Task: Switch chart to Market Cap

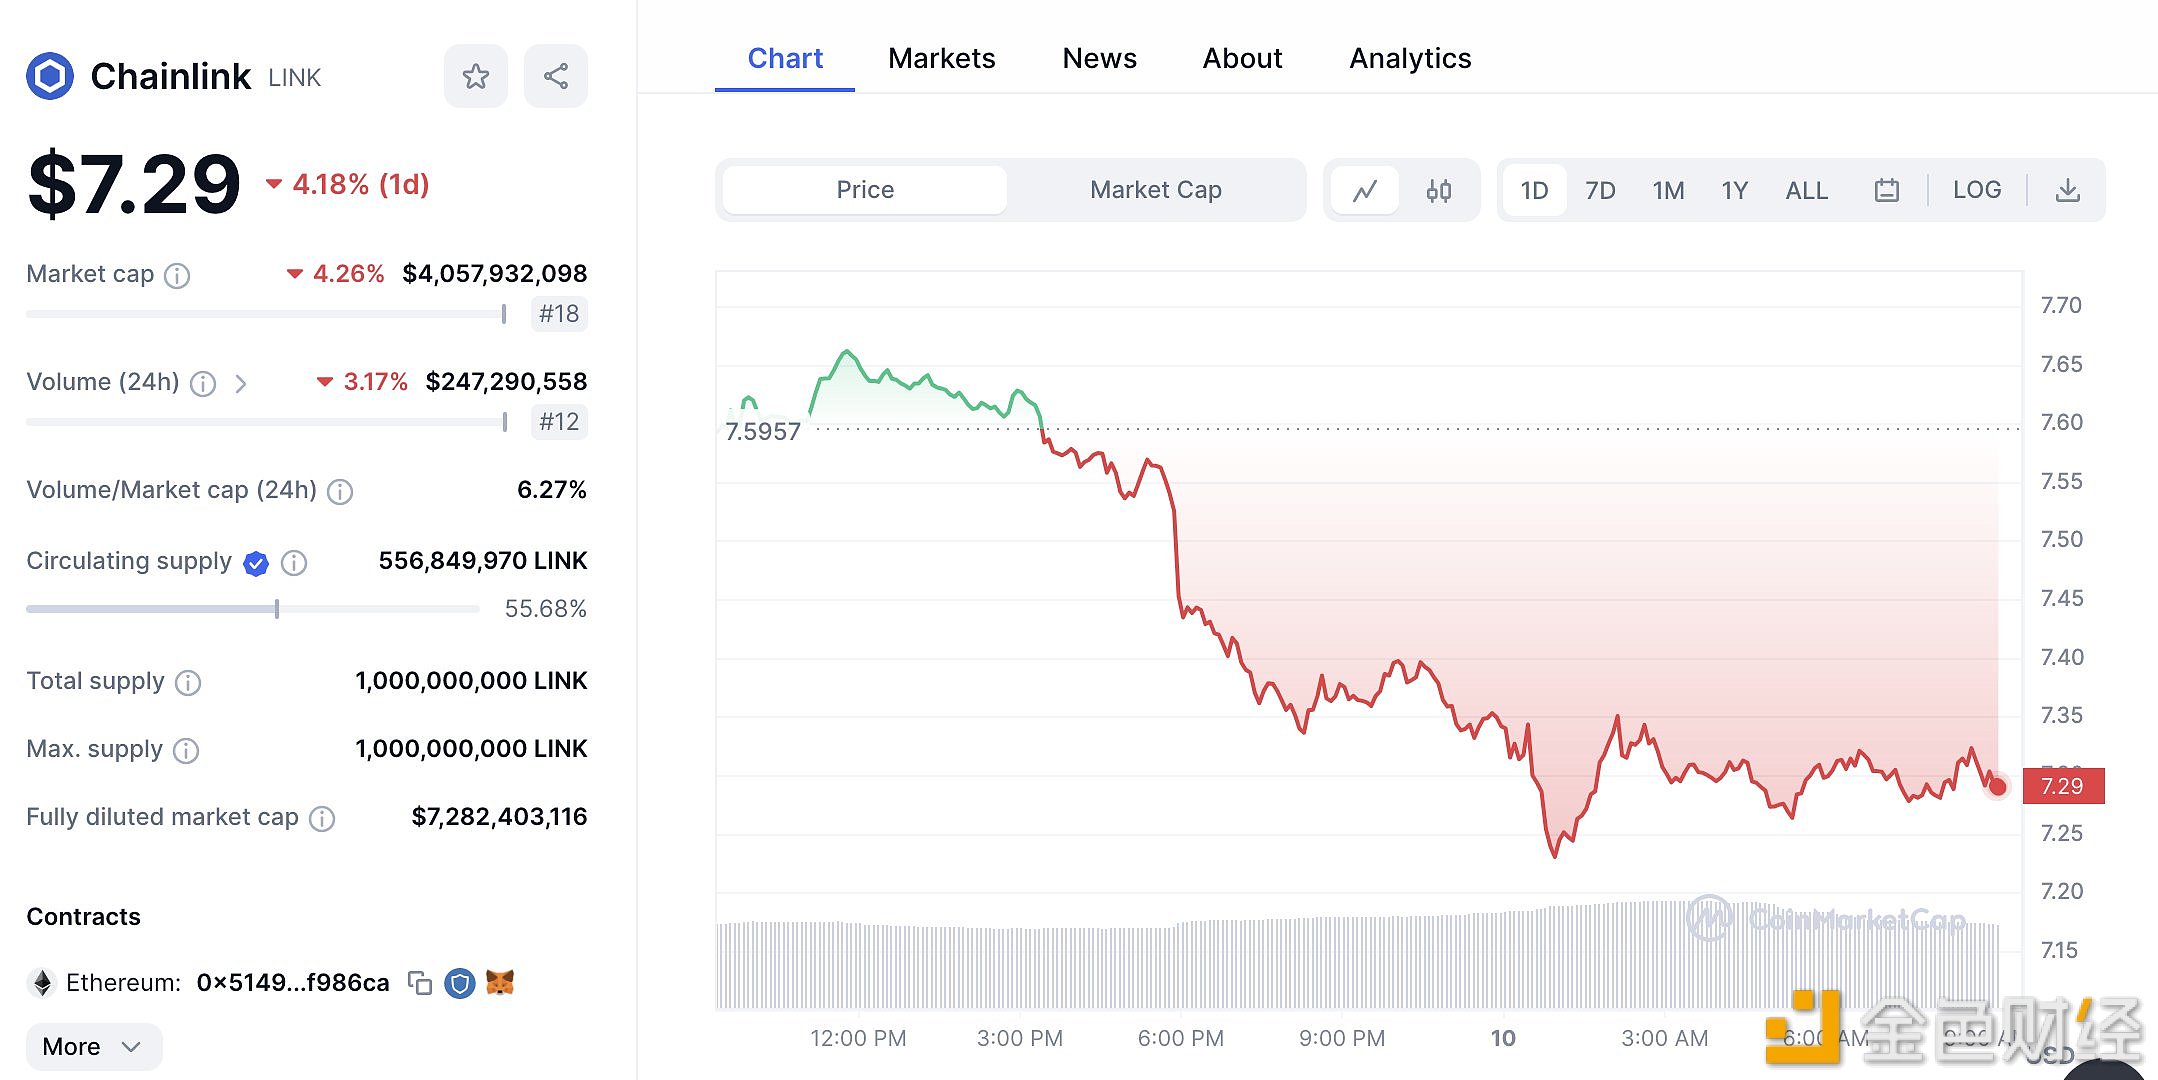Action: (1156, 190)
